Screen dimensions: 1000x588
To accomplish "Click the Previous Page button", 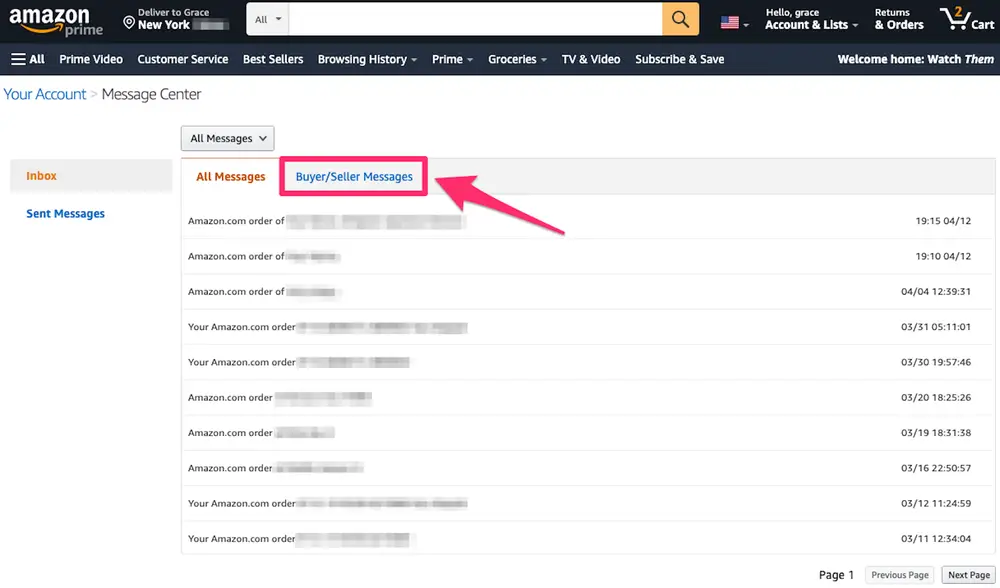I will 899,575.
